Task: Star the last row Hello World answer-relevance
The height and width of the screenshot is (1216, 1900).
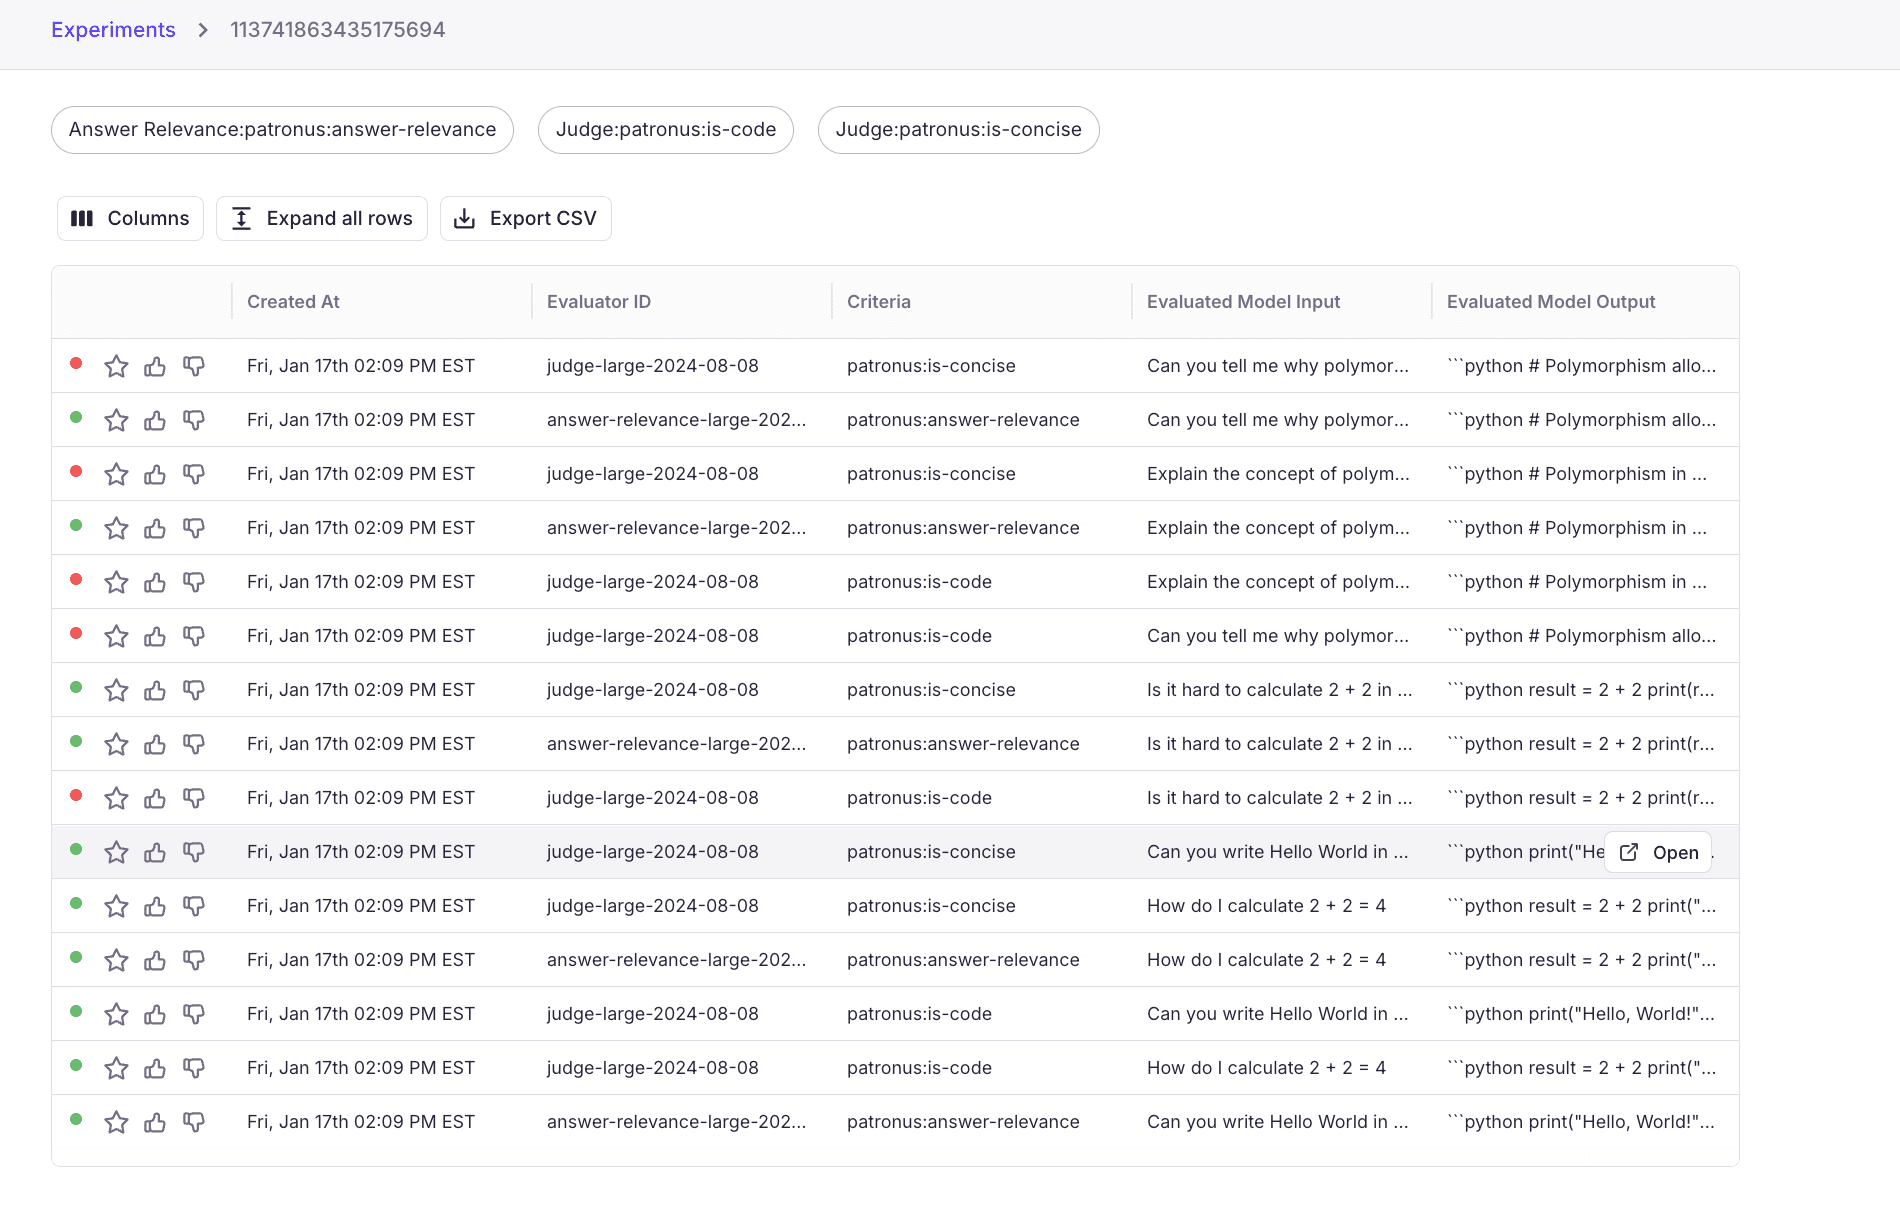Action: pos(116,1122)
